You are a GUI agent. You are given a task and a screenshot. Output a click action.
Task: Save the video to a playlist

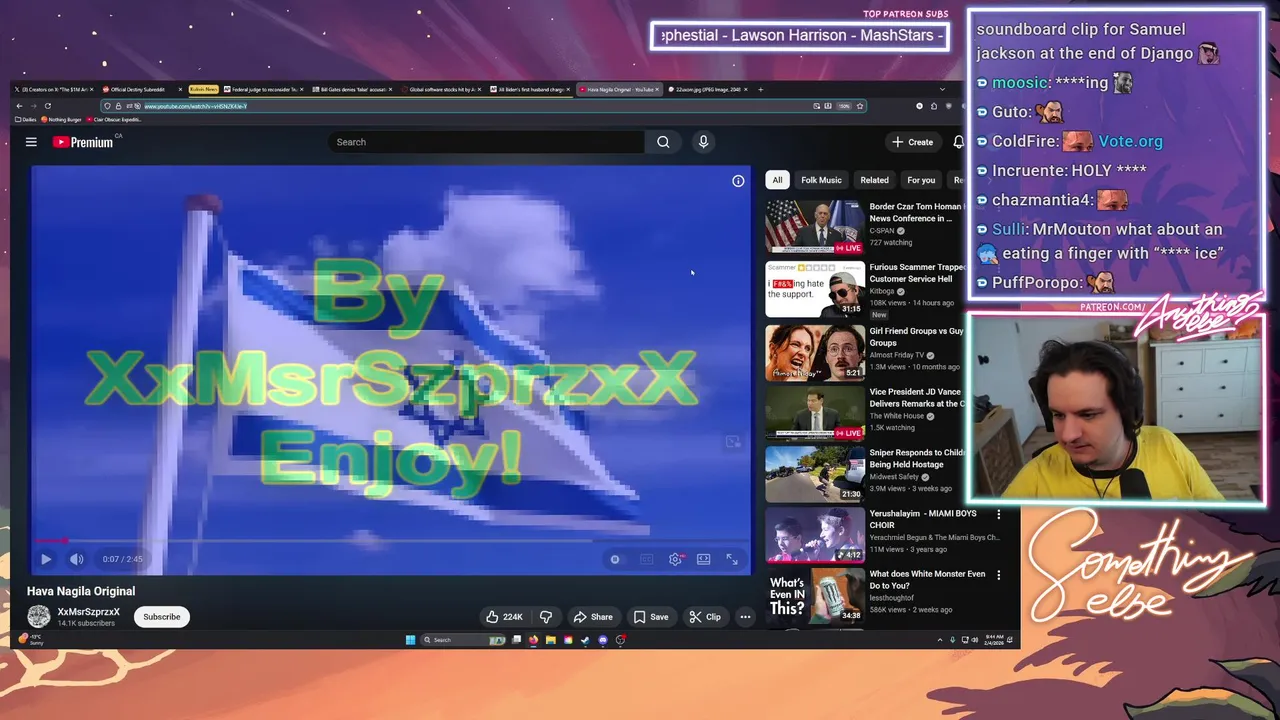(651, 617)
